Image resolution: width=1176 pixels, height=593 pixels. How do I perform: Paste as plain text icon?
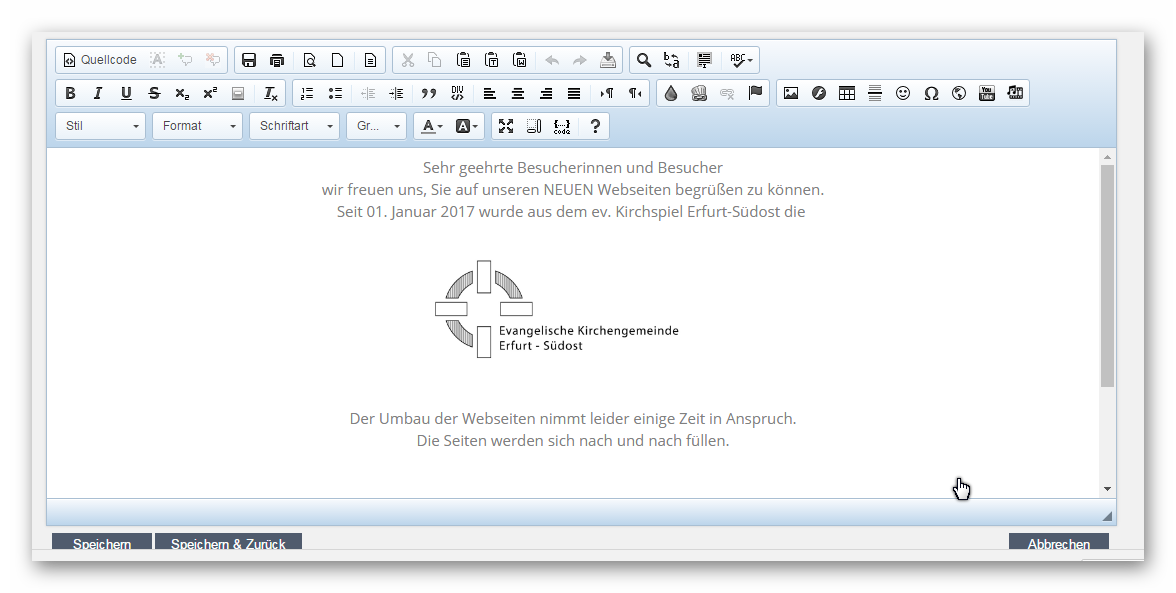491,60
